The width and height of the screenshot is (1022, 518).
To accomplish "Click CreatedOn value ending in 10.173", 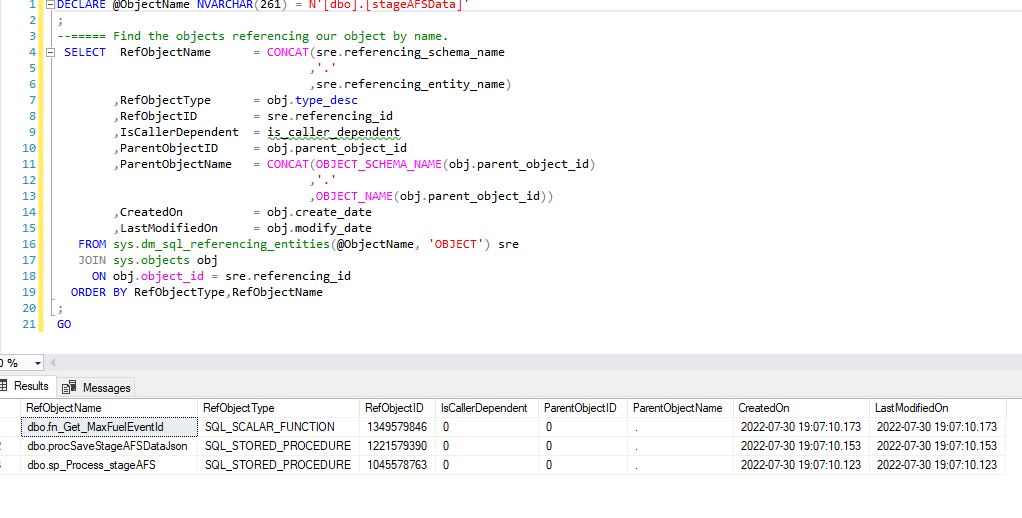I will (x=802, y=427).
